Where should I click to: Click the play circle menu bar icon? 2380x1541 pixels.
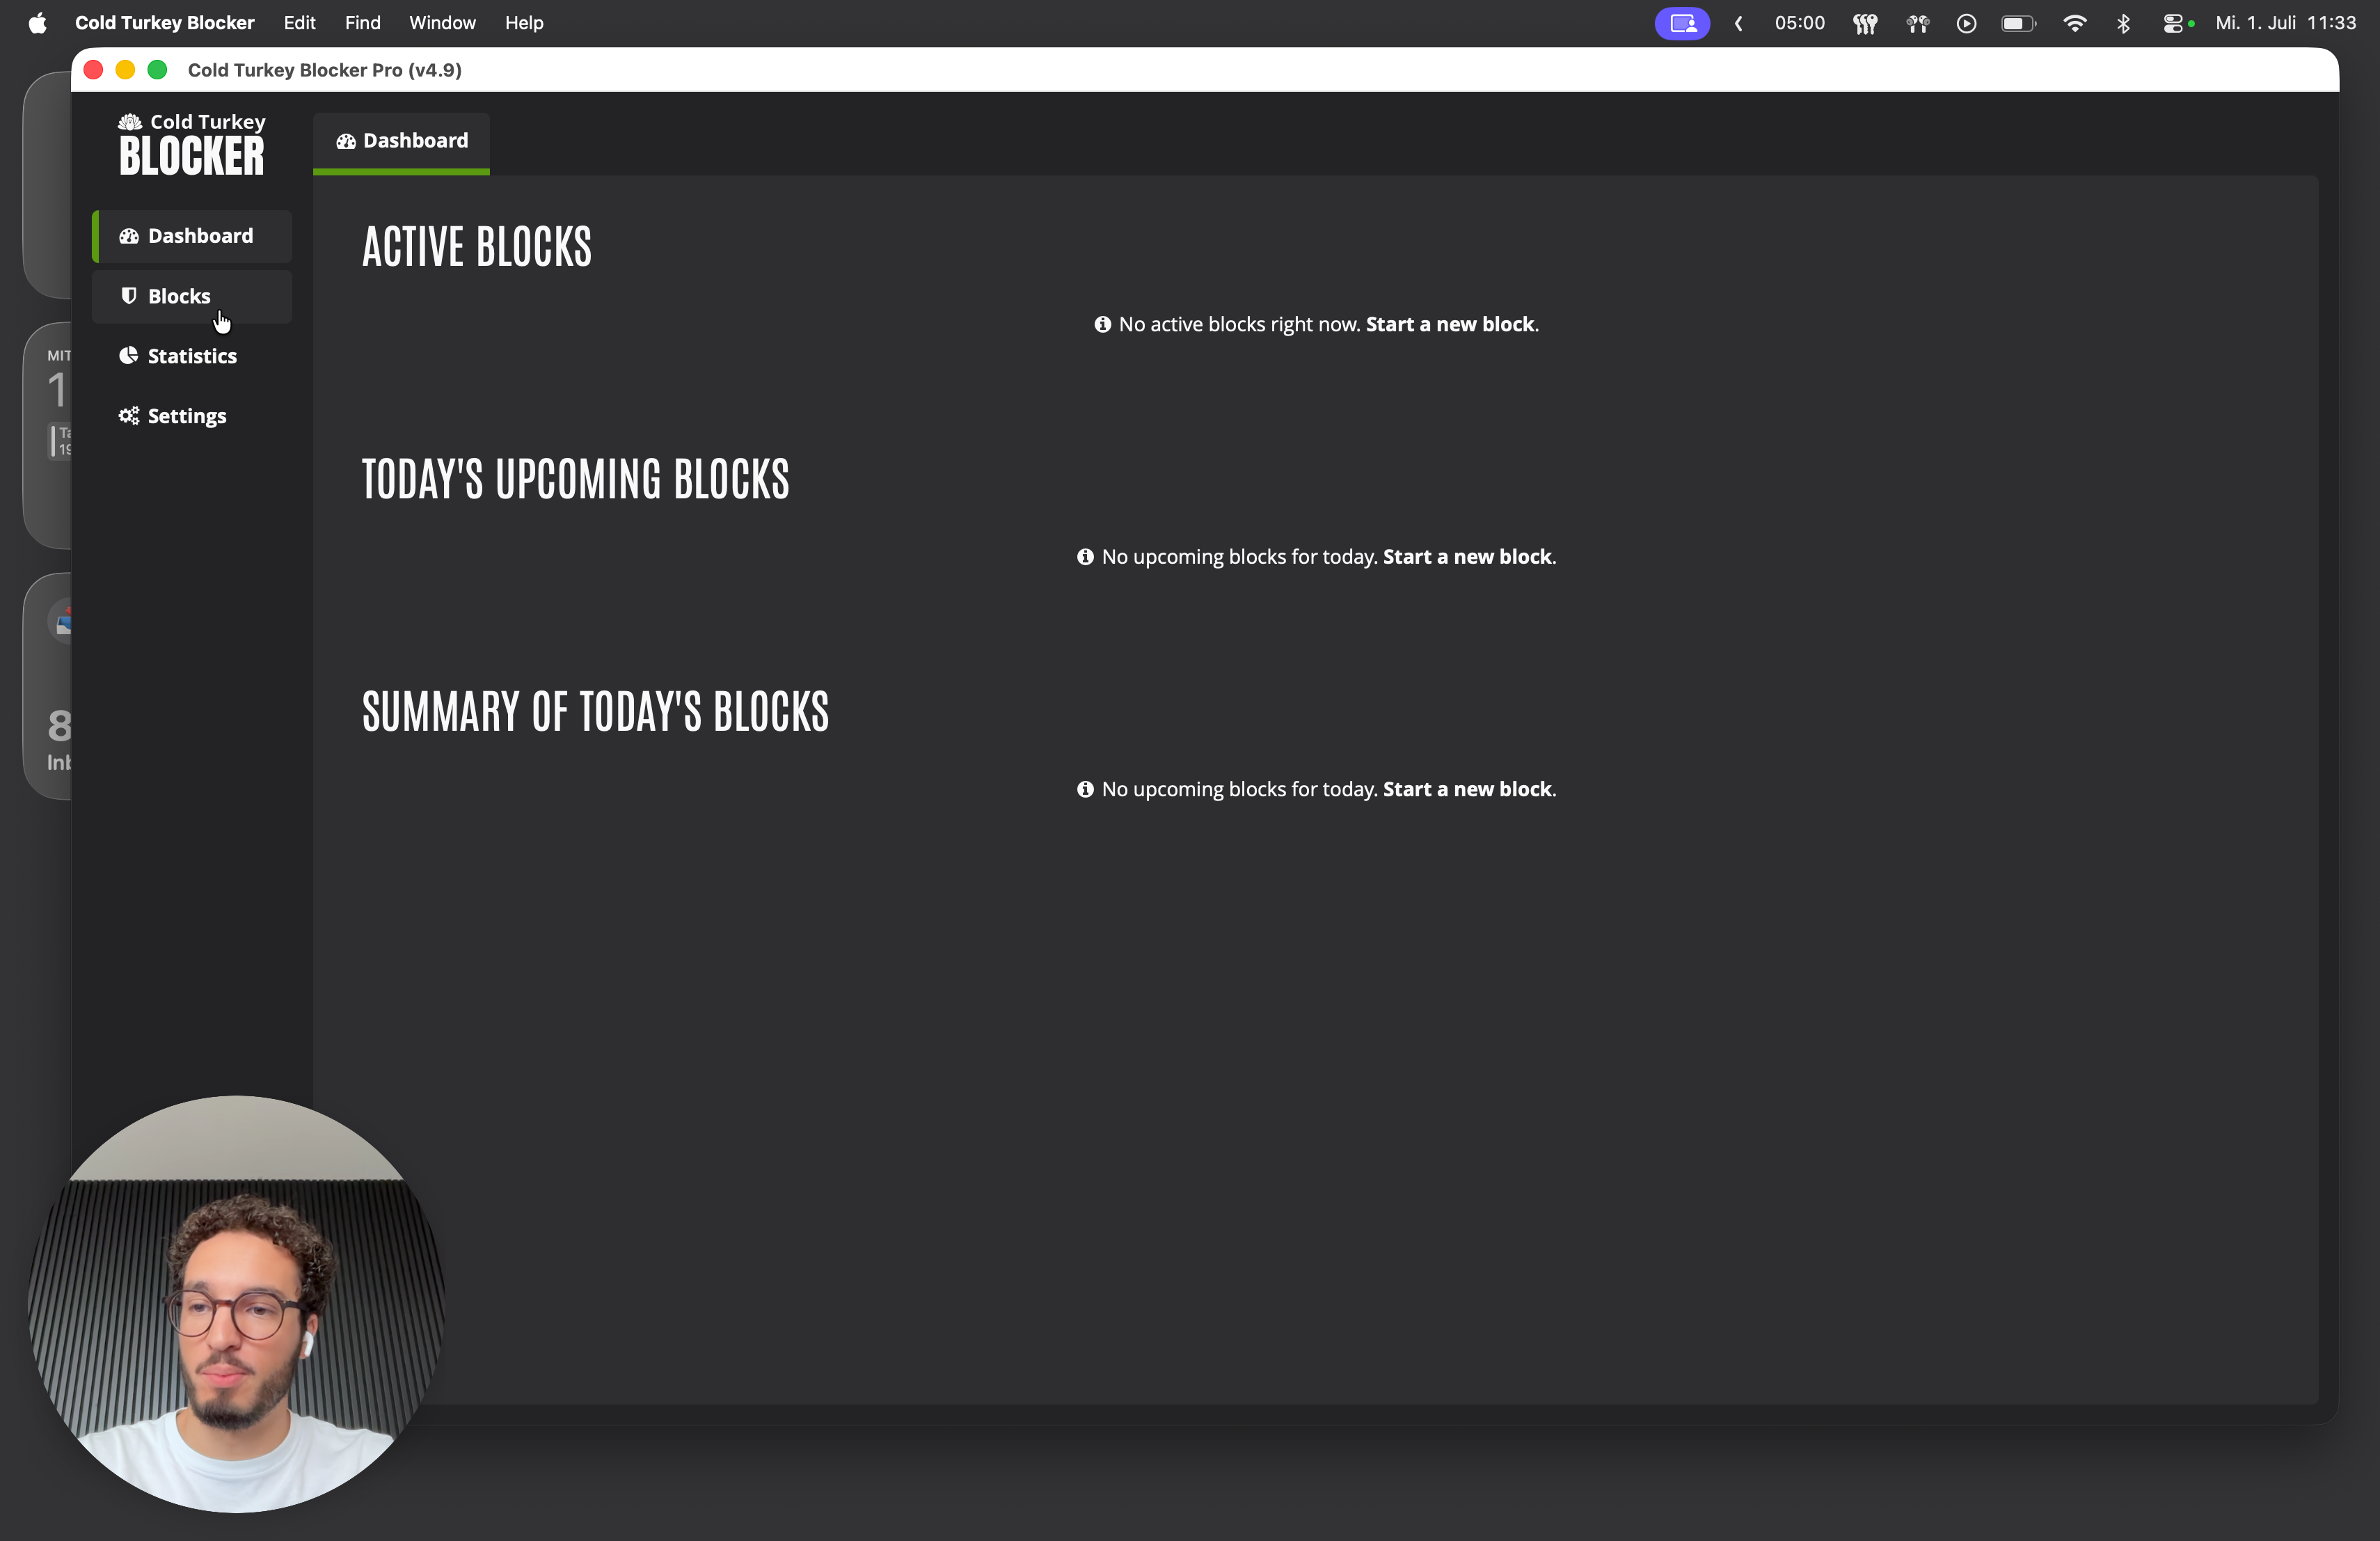coord(1966,23)
